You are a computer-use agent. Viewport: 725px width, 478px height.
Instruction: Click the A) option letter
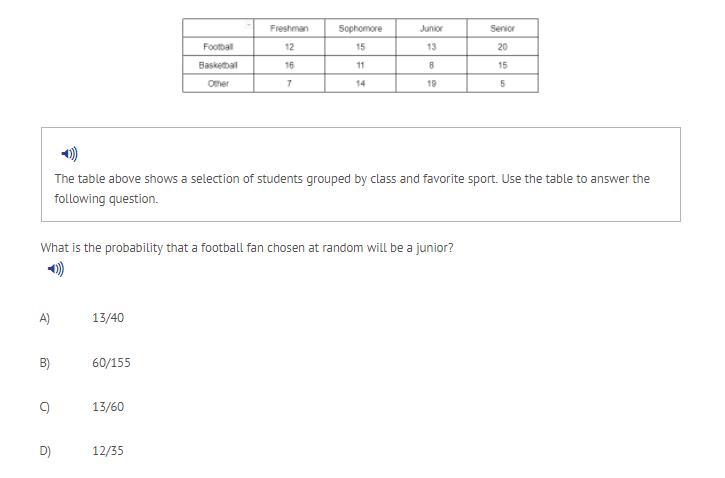point(45,318)
